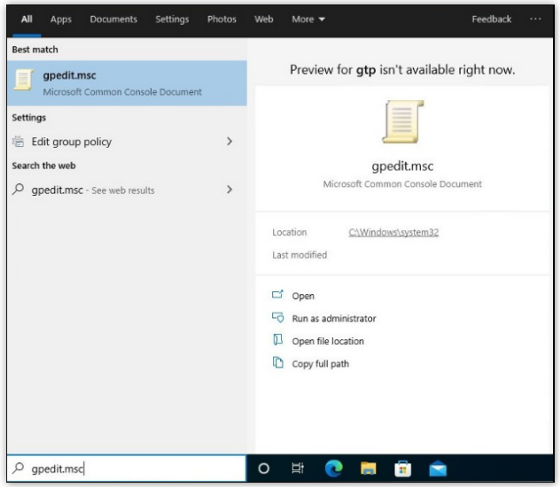Click the search box containing gpedit.msc
This screenshot has width=560, height=487.
click(126, 468)
